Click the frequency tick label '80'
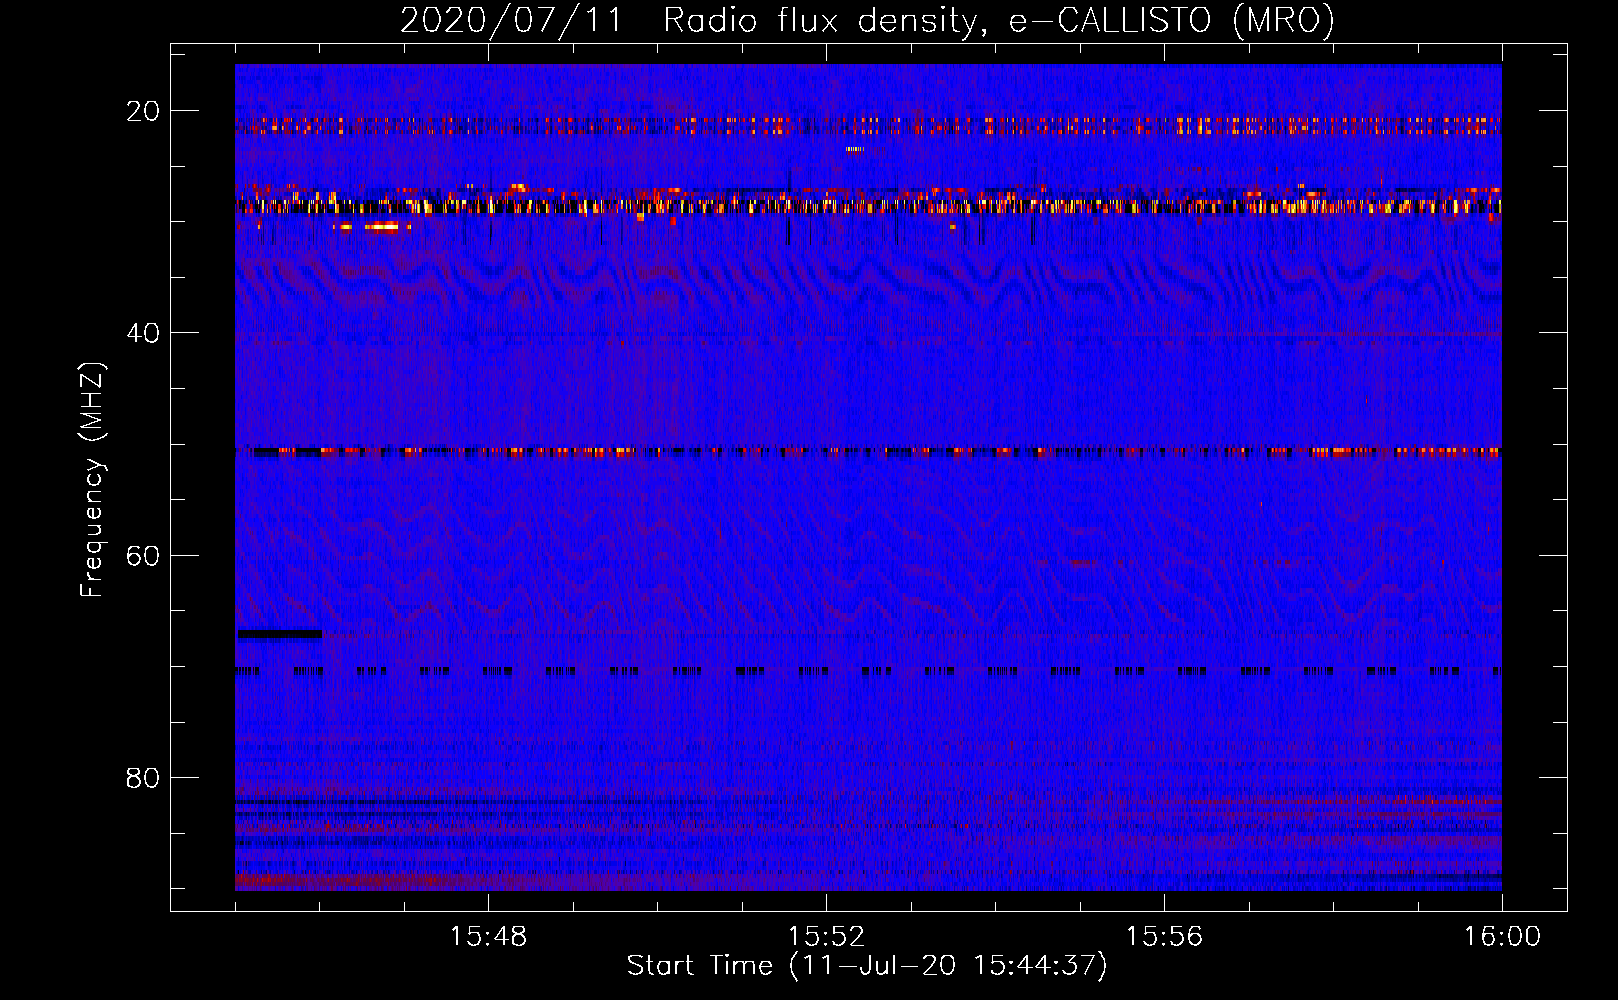Viewport: 1618px width, 1000px height. (x=143, y=777)
